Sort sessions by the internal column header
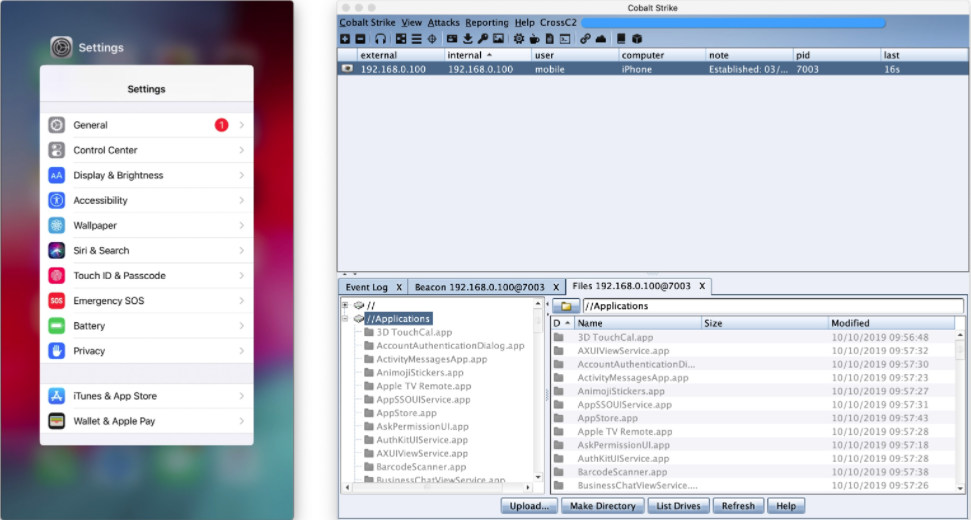 (x=487, y=55)
